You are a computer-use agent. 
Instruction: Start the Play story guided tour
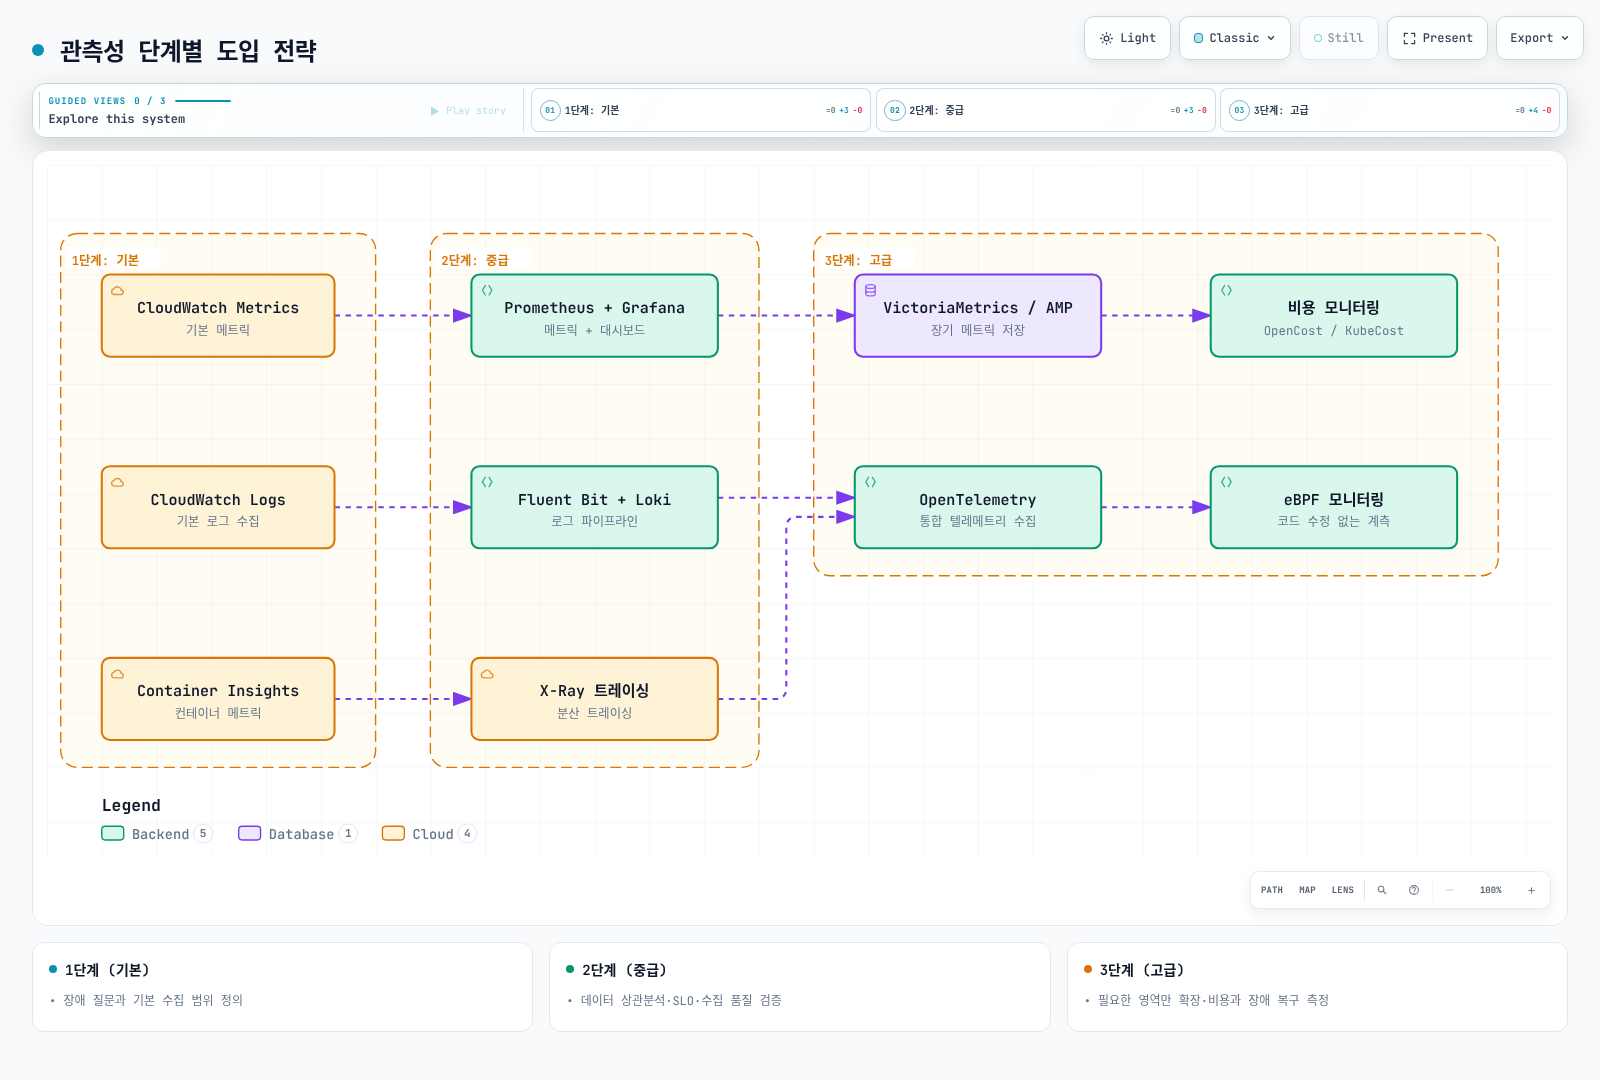(468, 111)
